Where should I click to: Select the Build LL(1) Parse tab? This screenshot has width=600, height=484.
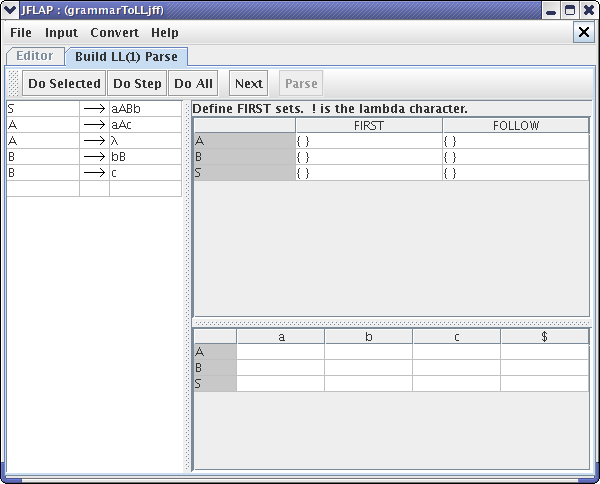click(126, 57)
